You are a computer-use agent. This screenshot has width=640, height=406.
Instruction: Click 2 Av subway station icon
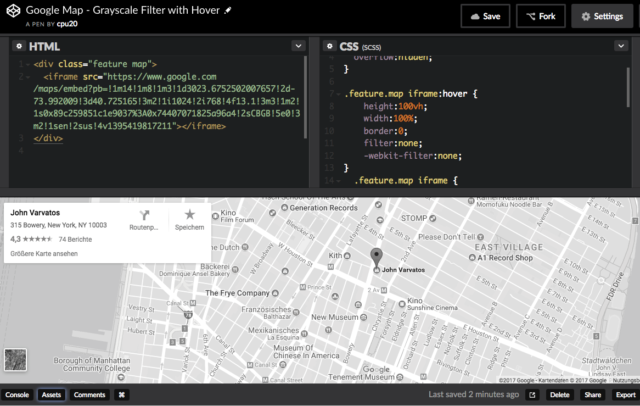click(384, 290)
